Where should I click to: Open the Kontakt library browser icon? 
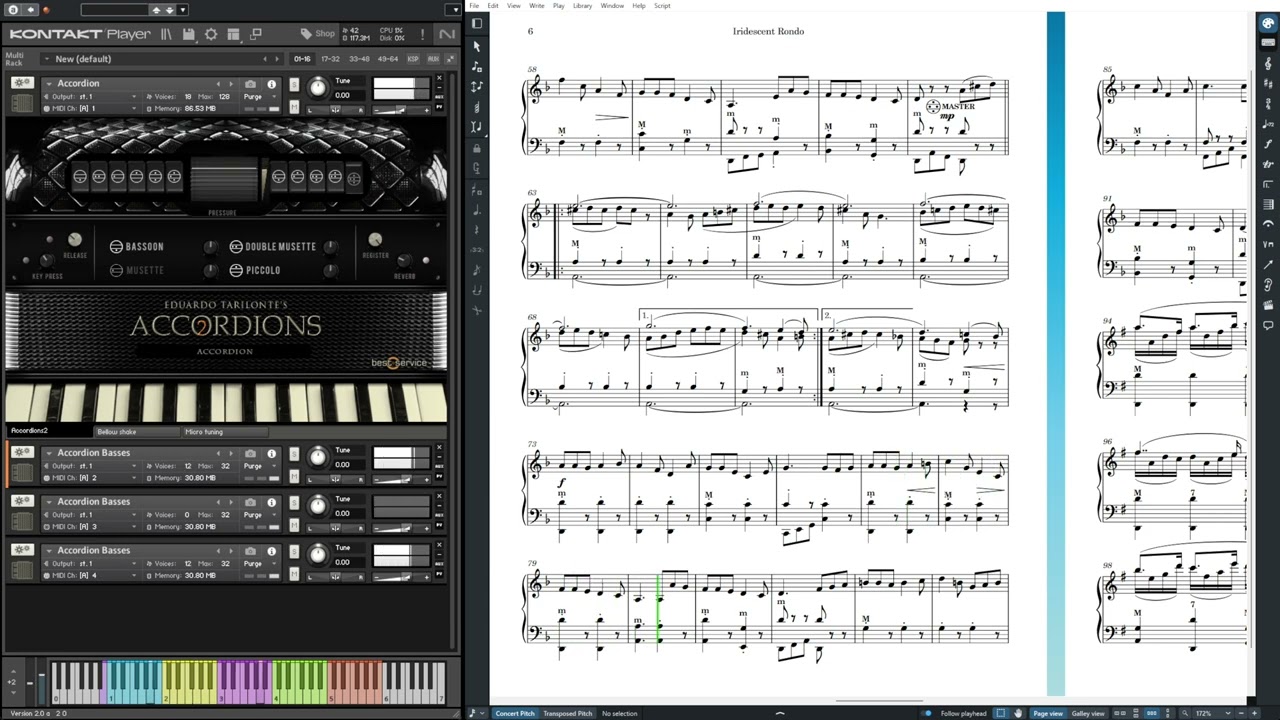(166, 34)
